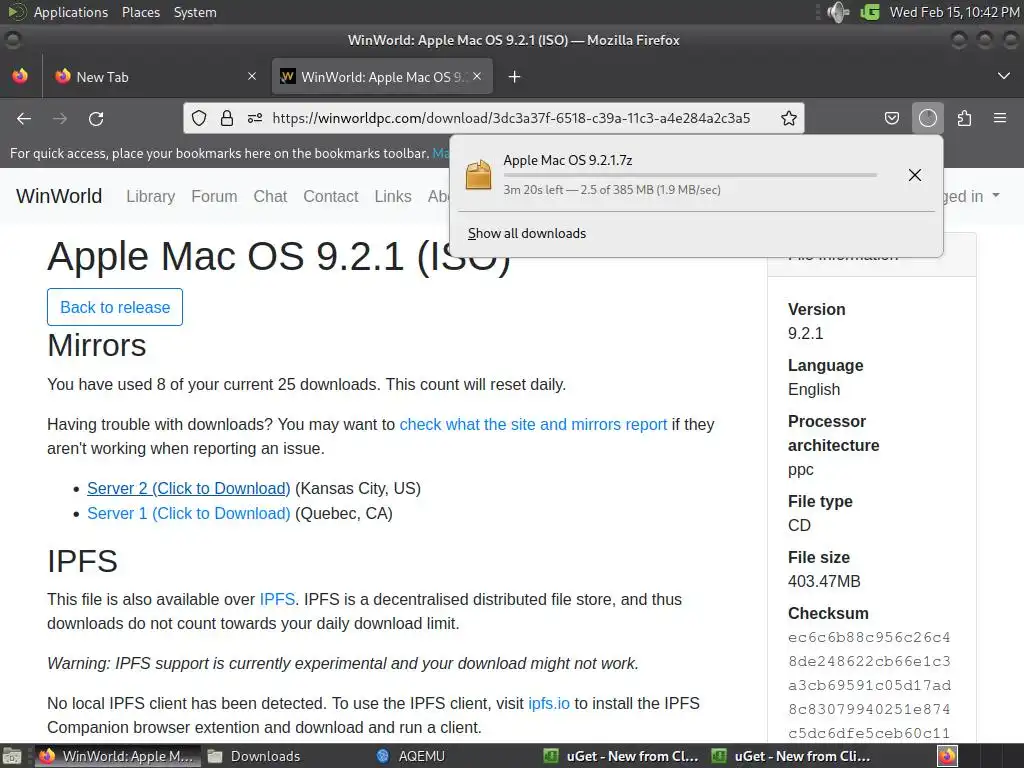The height and width of the screenshot is (768, 1024).
Task: Switch to the first uGet New from Clipboard taskbar item
Action: [622, 756]
